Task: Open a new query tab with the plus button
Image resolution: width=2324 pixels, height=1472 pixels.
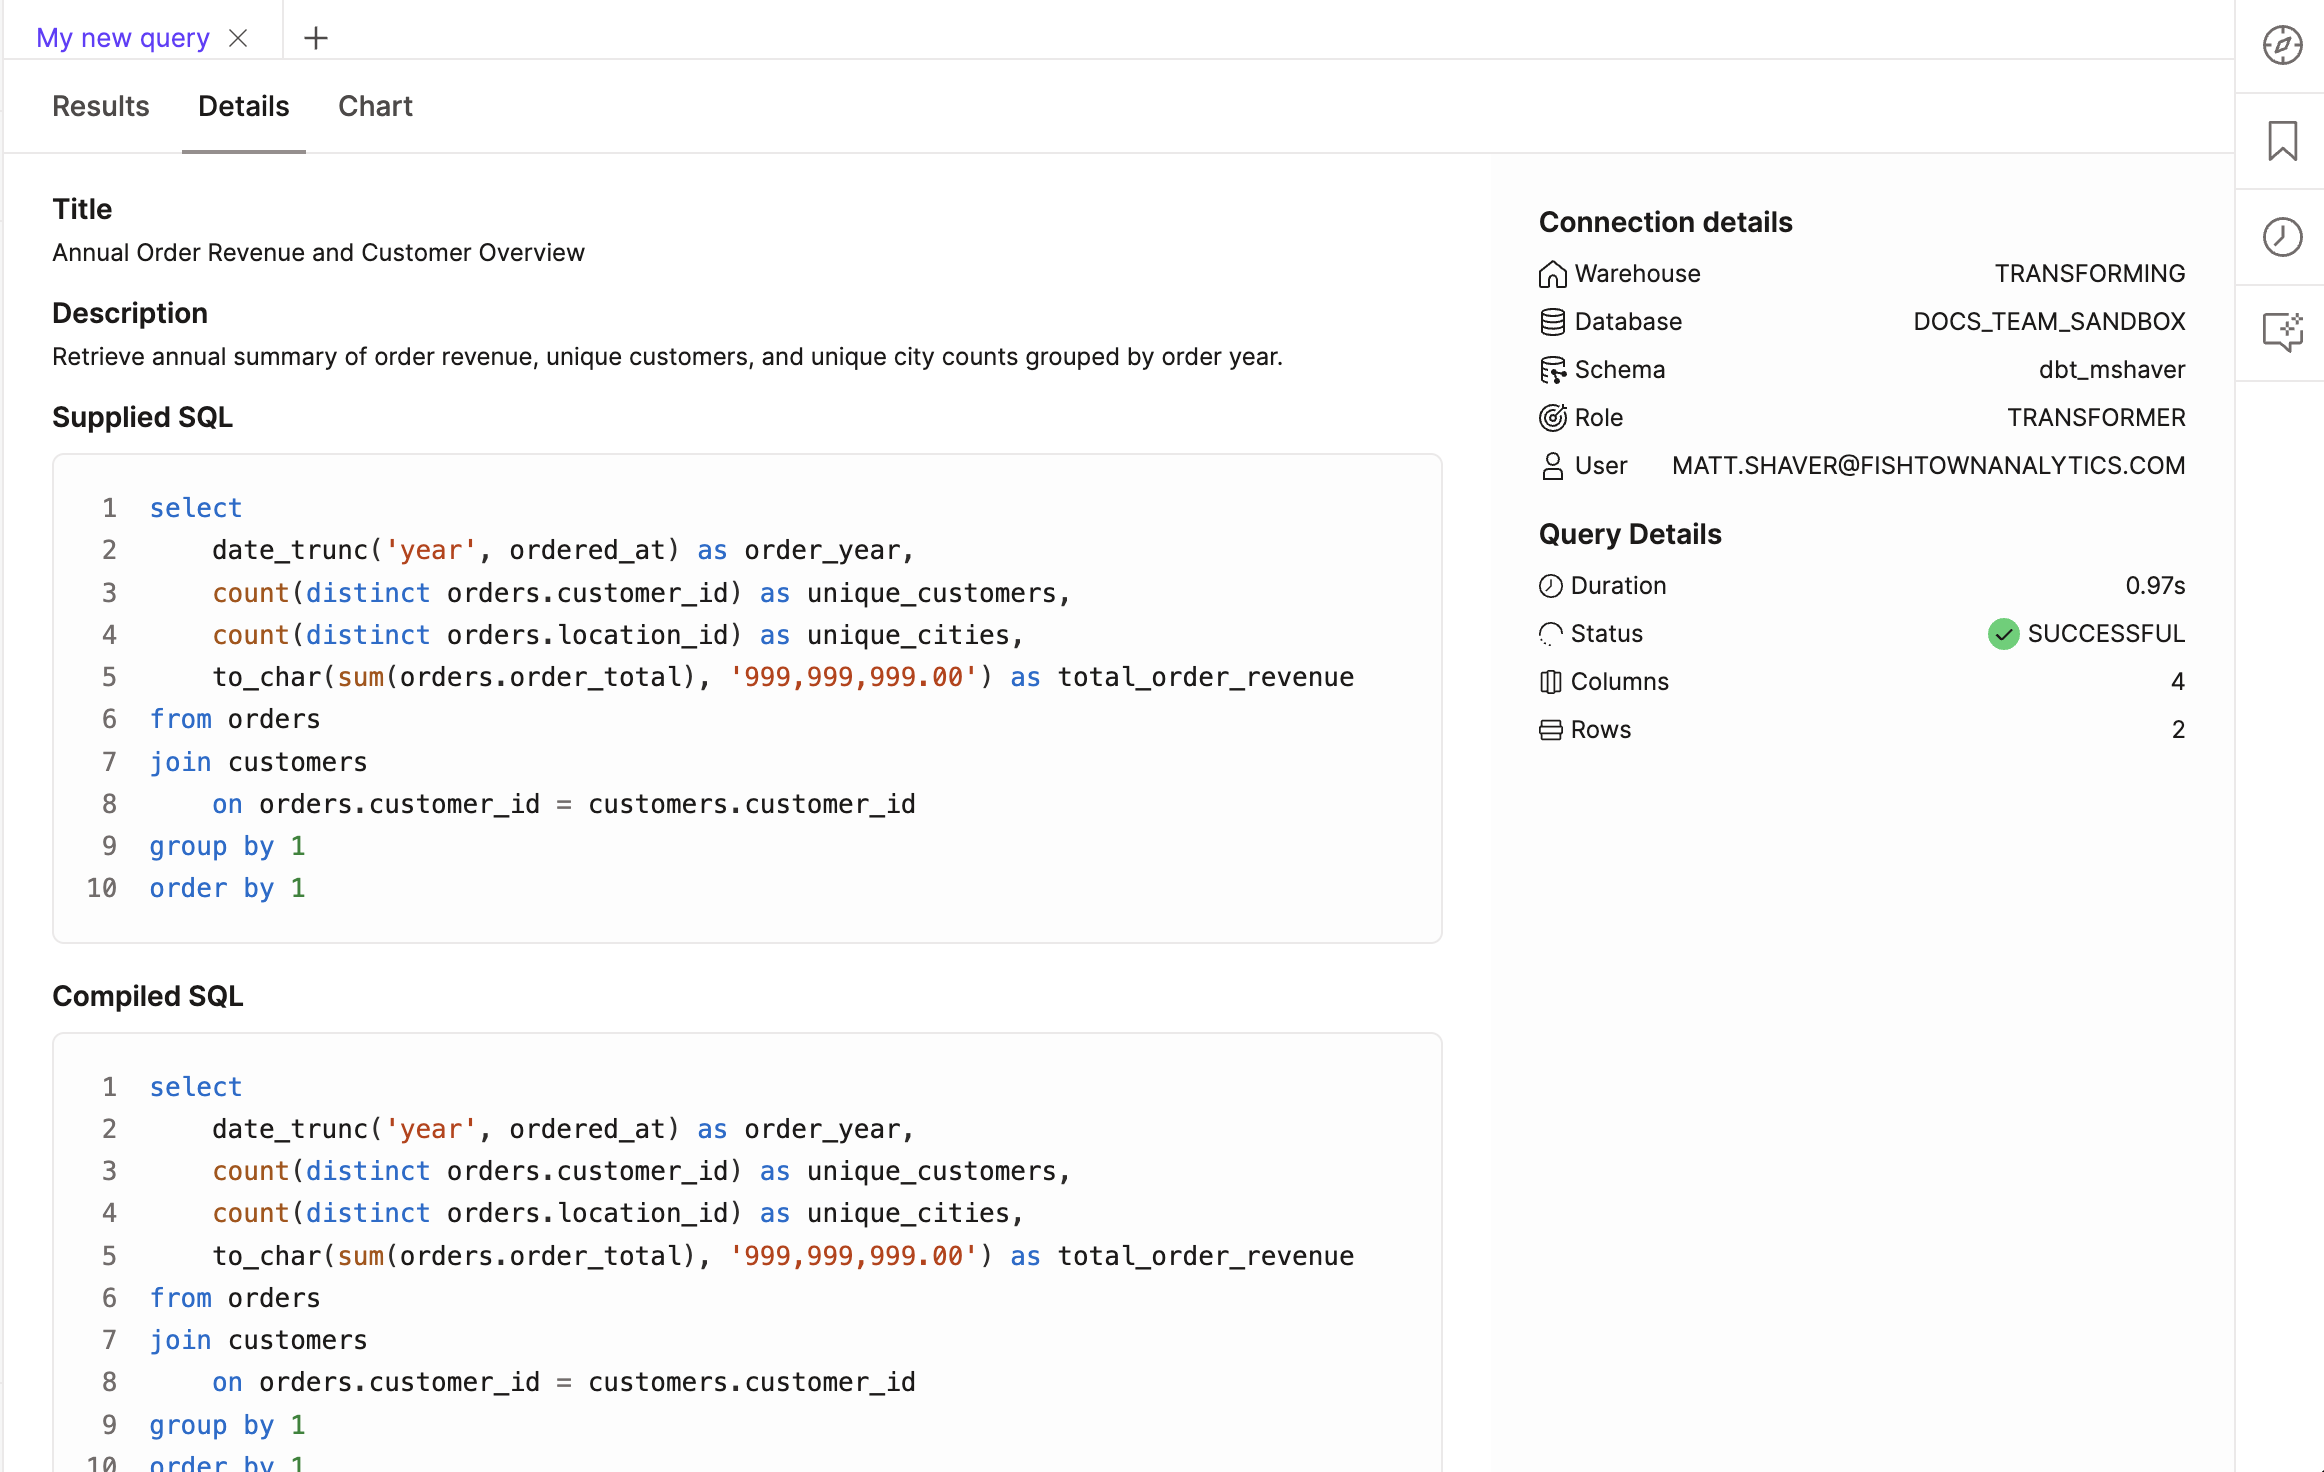Action: click(316, 37)
